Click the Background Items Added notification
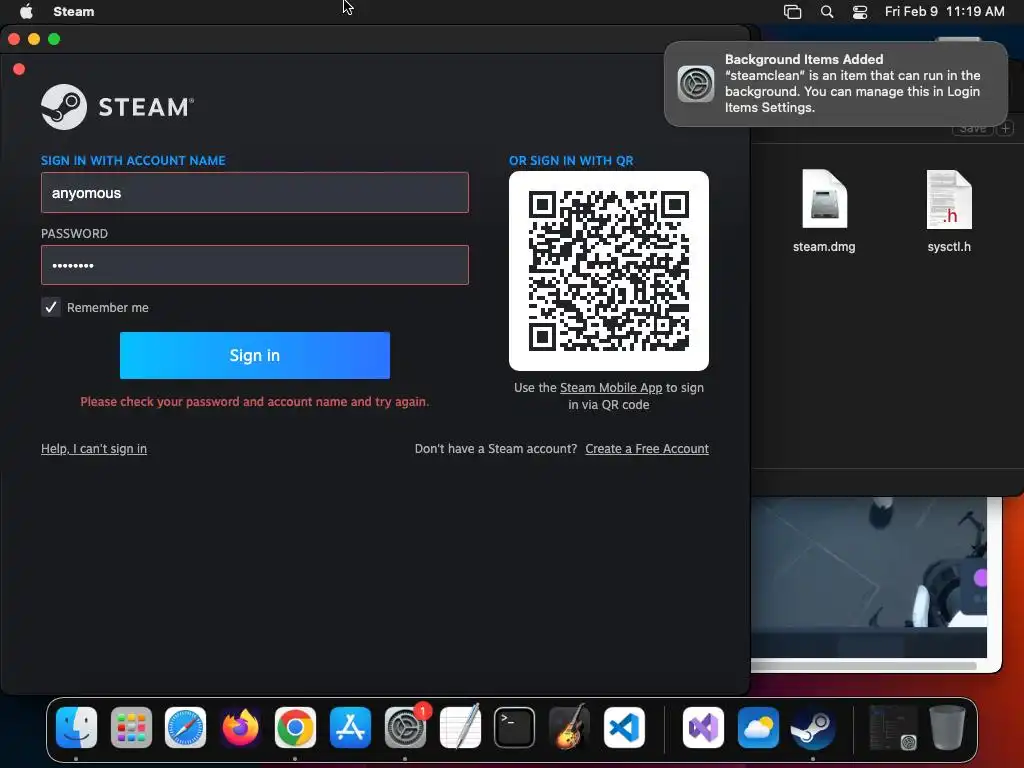1024x768 pixels. click(836, 84)
